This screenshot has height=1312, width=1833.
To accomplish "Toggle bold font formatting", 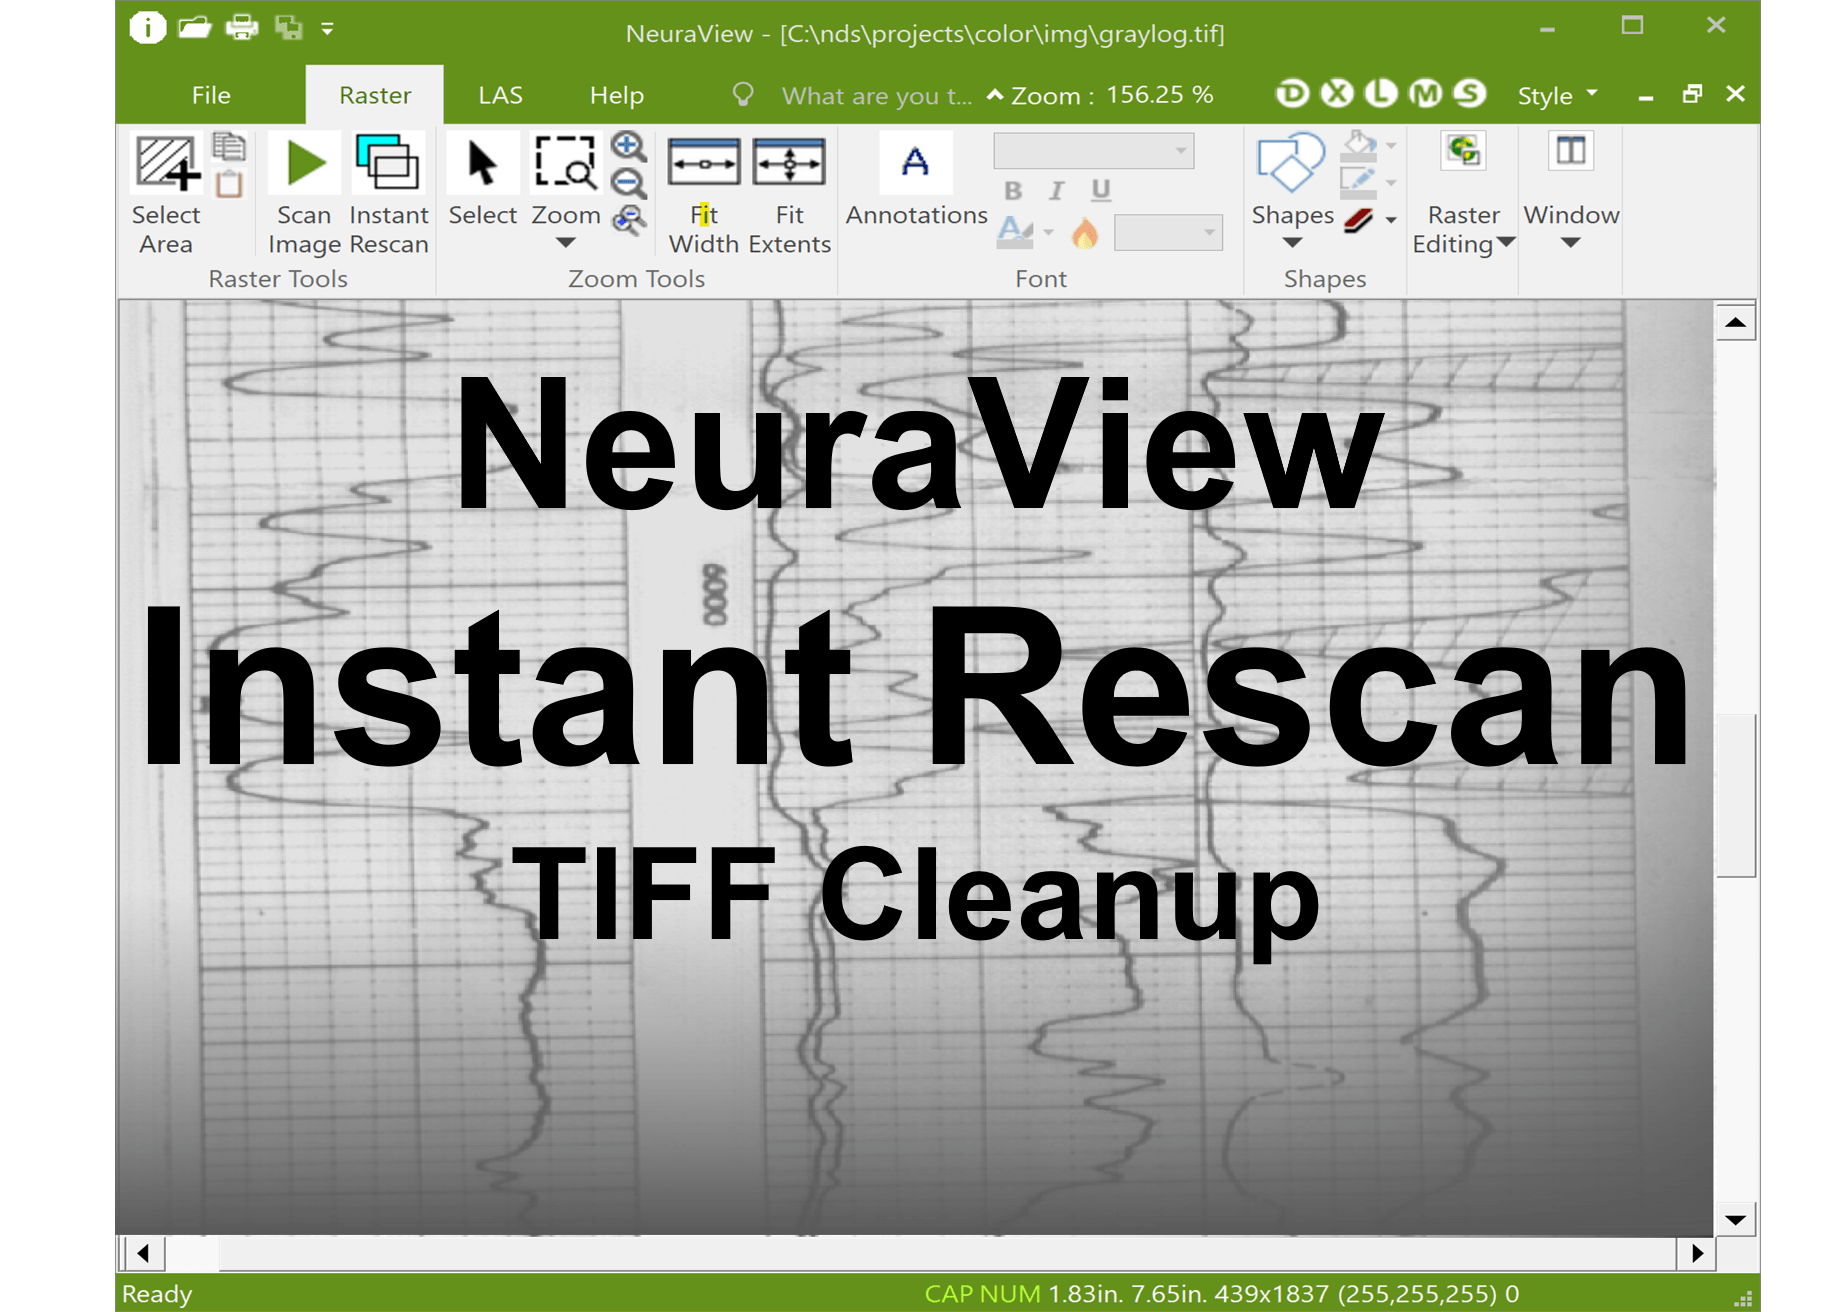I will pos(1013,190).
